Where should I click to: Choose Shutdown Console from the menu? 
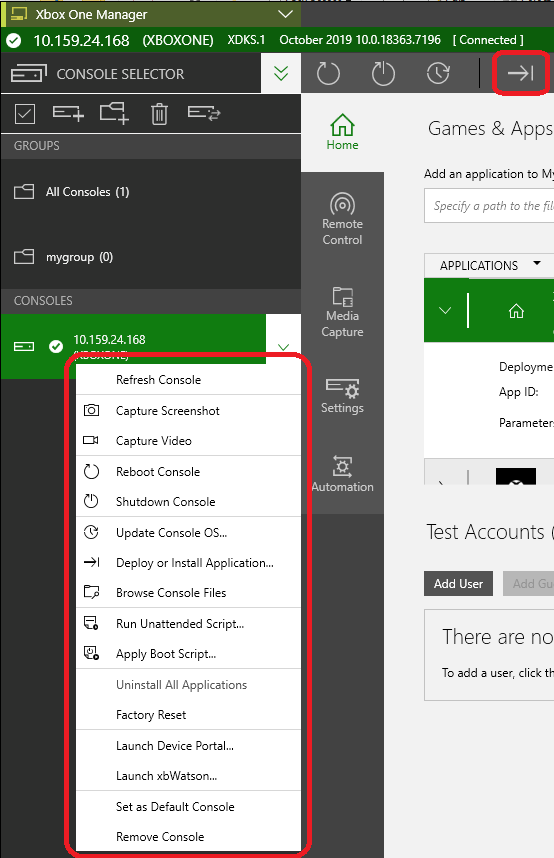pyautogui.click(x=188, y=502)
